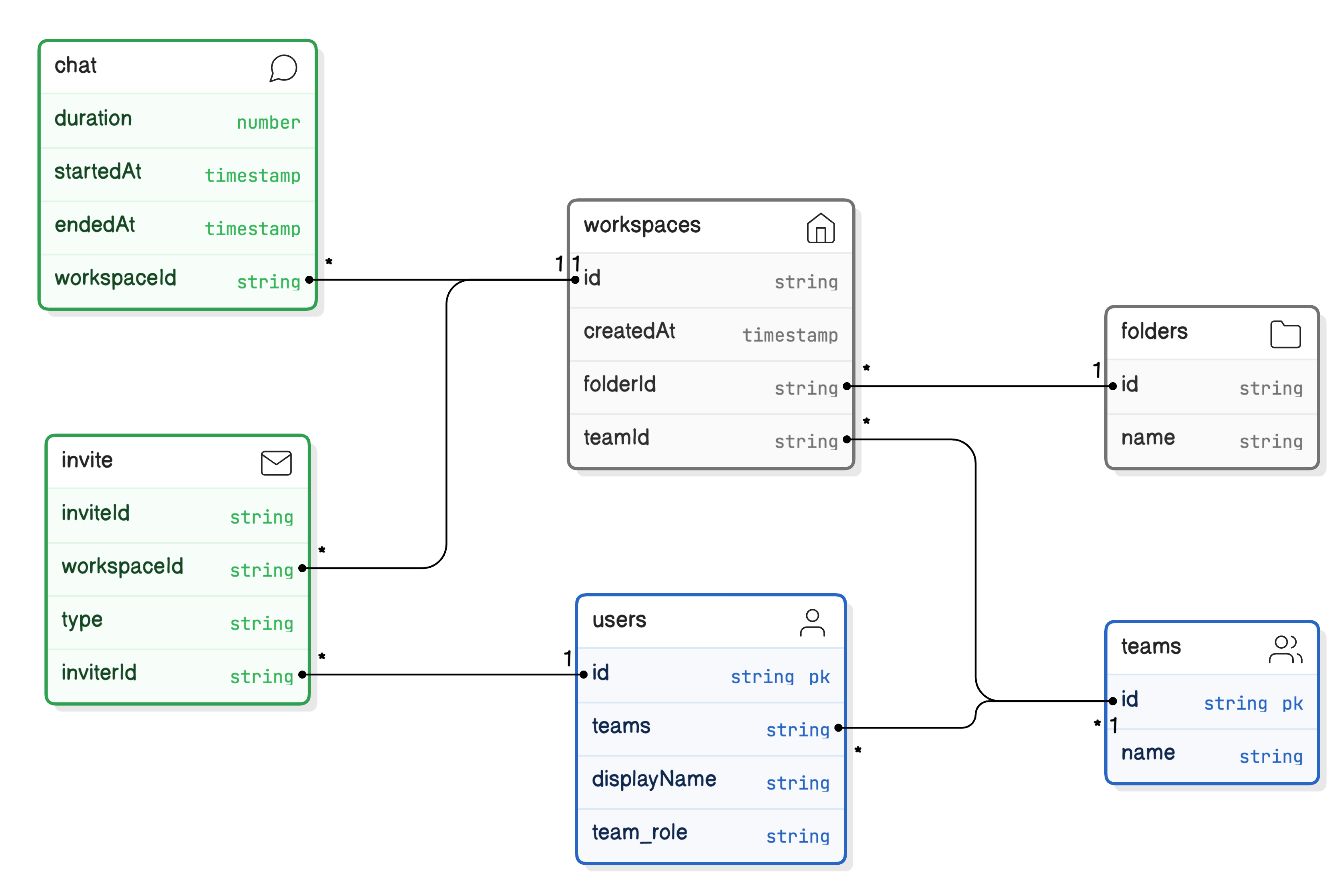The width and height of the screenshot is (1340, 884).
Task: Click the id field in teams table
Action: click(x=1212, y=701)
